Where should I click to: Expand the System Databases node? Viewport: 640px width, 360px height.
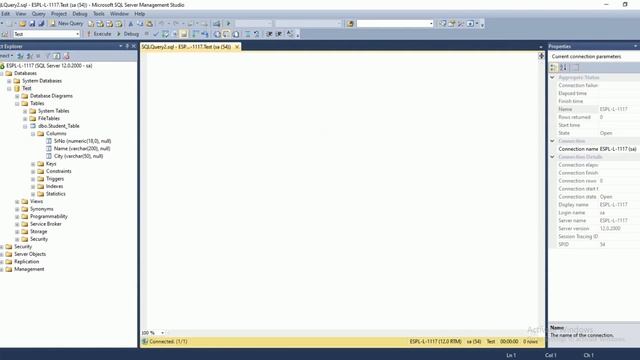[9, 81]
